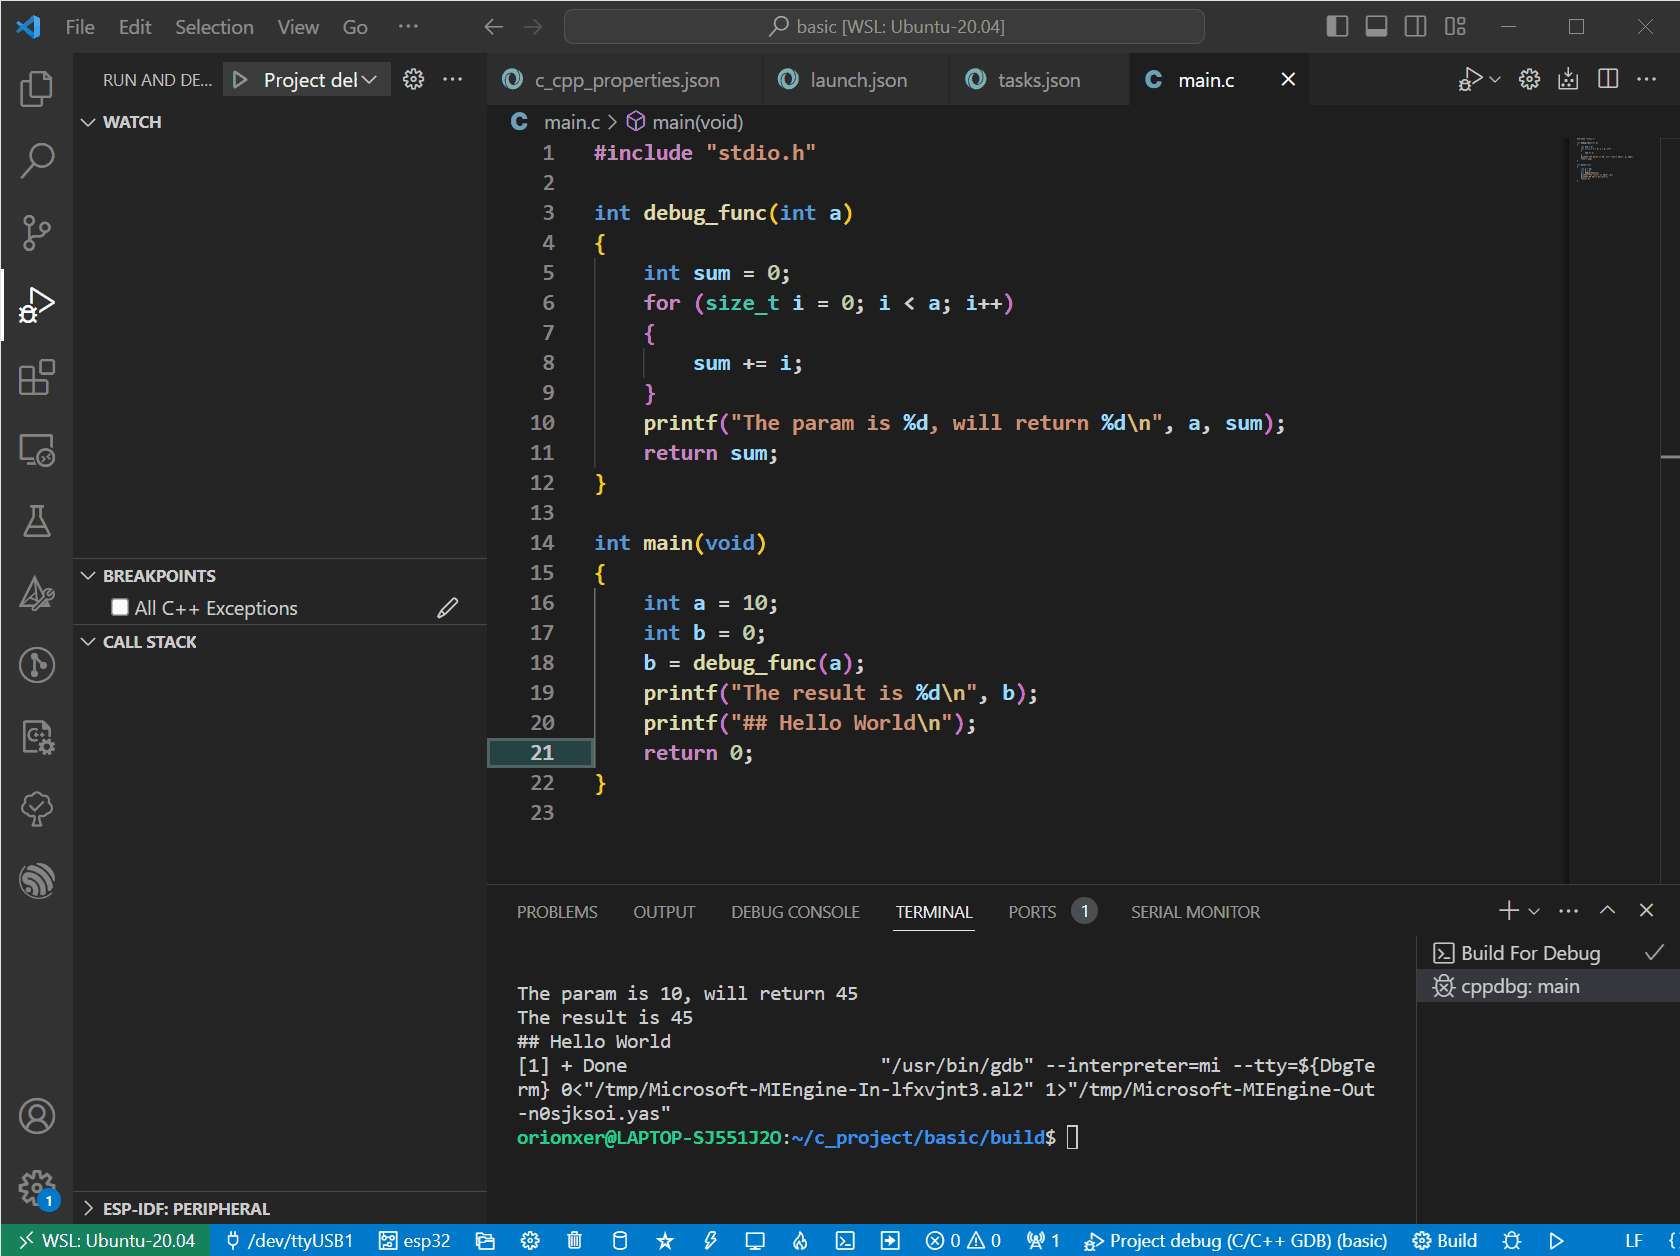The width and height of the screenshot is (1680, 1256).
Task: Open ESP-IDF terminal icon in status bar
Action: (x=845, y=1240)
